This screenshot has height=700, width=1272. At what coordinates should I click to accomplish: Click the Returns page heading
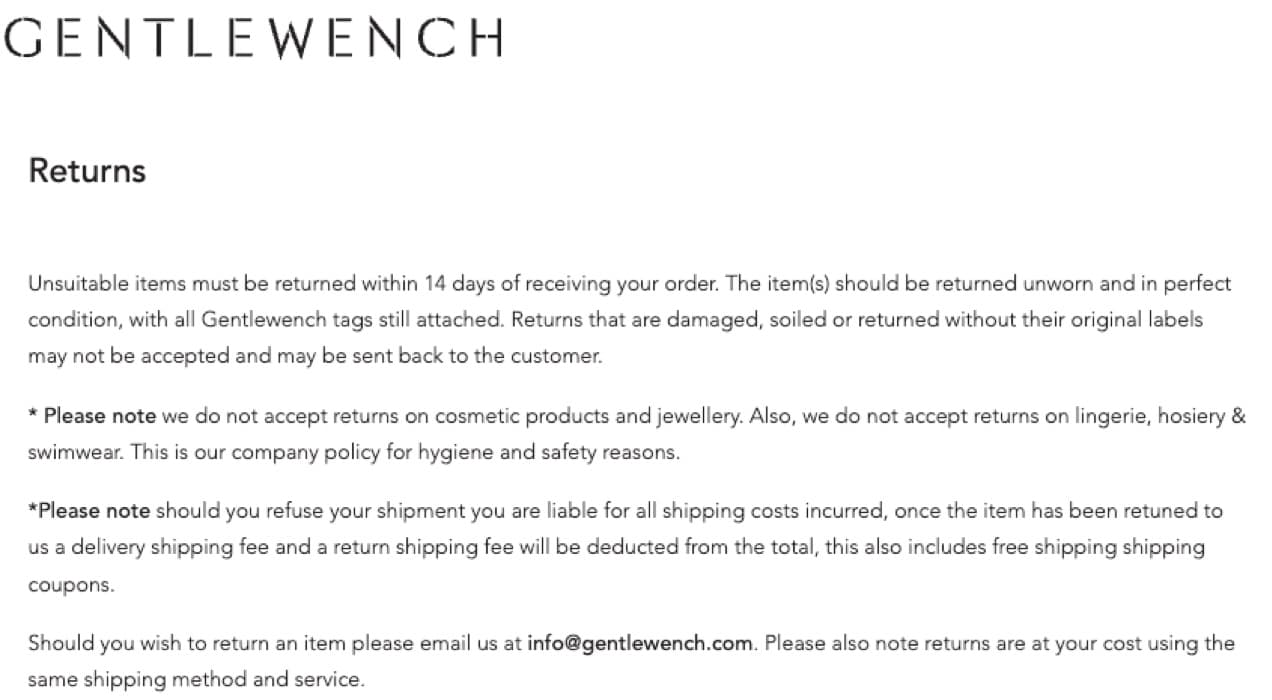[x=87, y=171]
